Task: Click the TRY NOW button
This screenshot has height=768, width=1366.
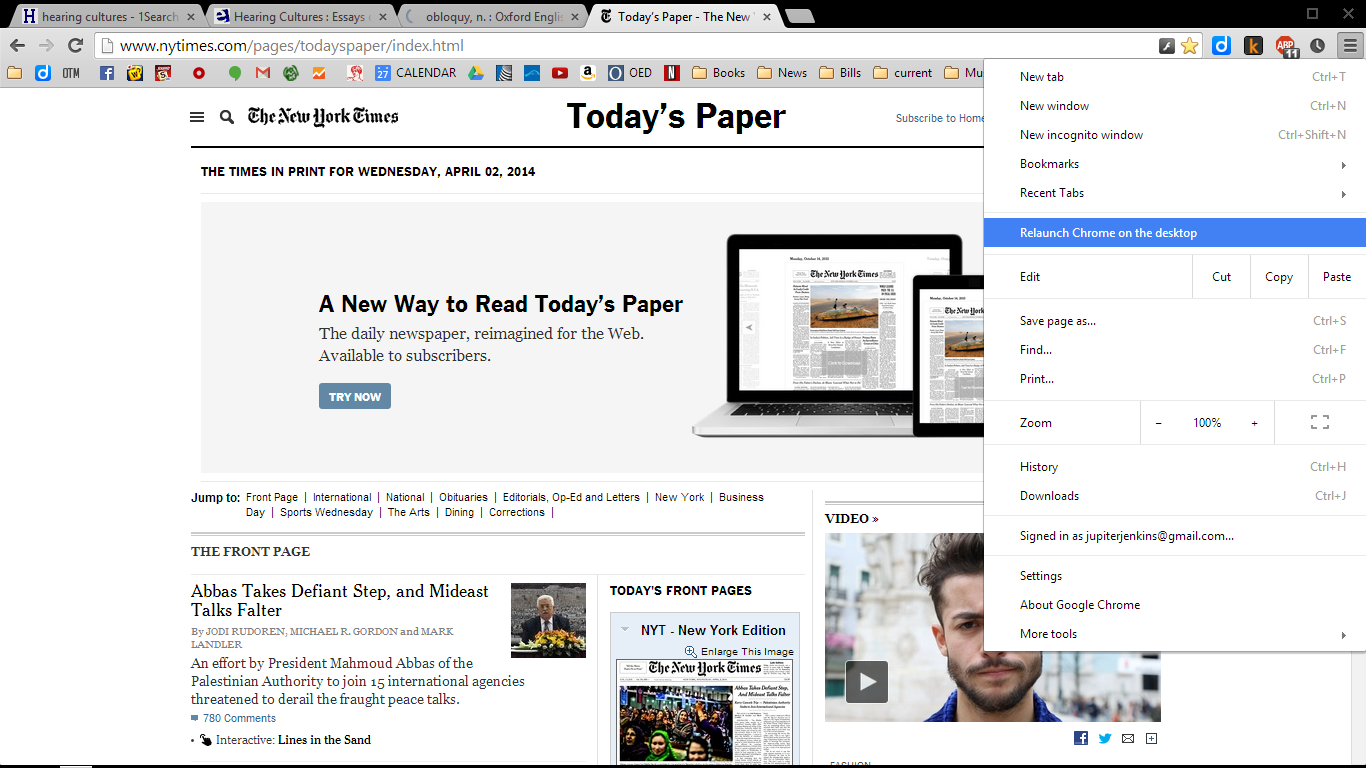Action: [355, 396]
